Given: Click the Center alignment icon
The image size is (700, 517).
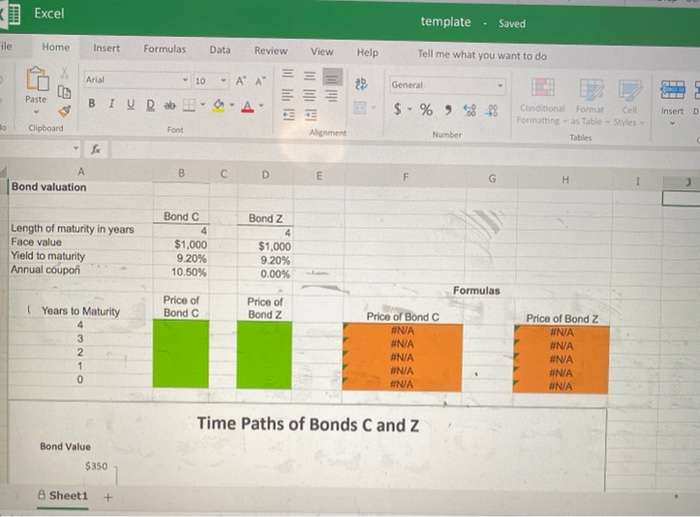Looking at the screenshot, I should coord(309,95).
